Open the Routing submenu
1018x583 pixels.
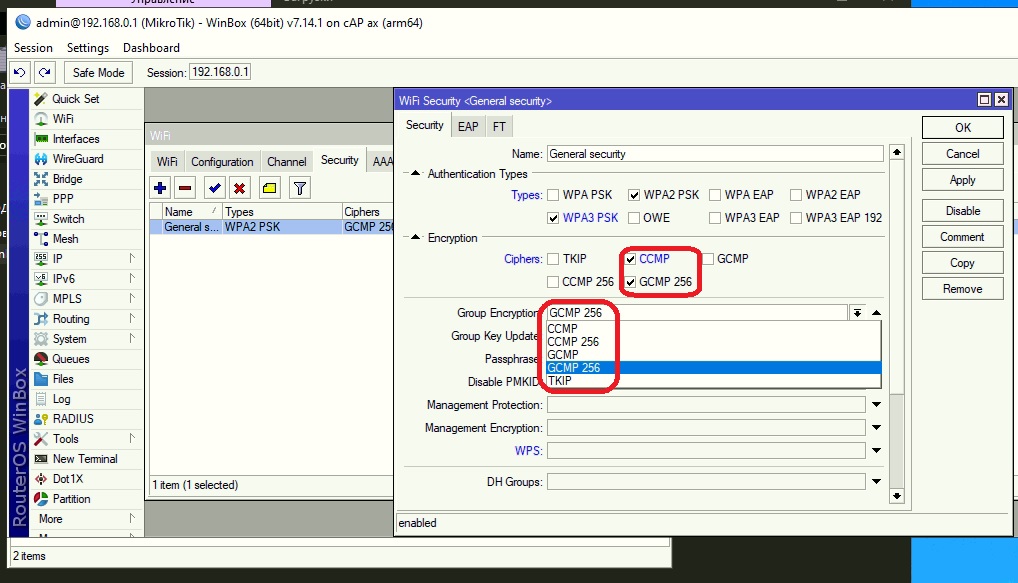[71, 319]
